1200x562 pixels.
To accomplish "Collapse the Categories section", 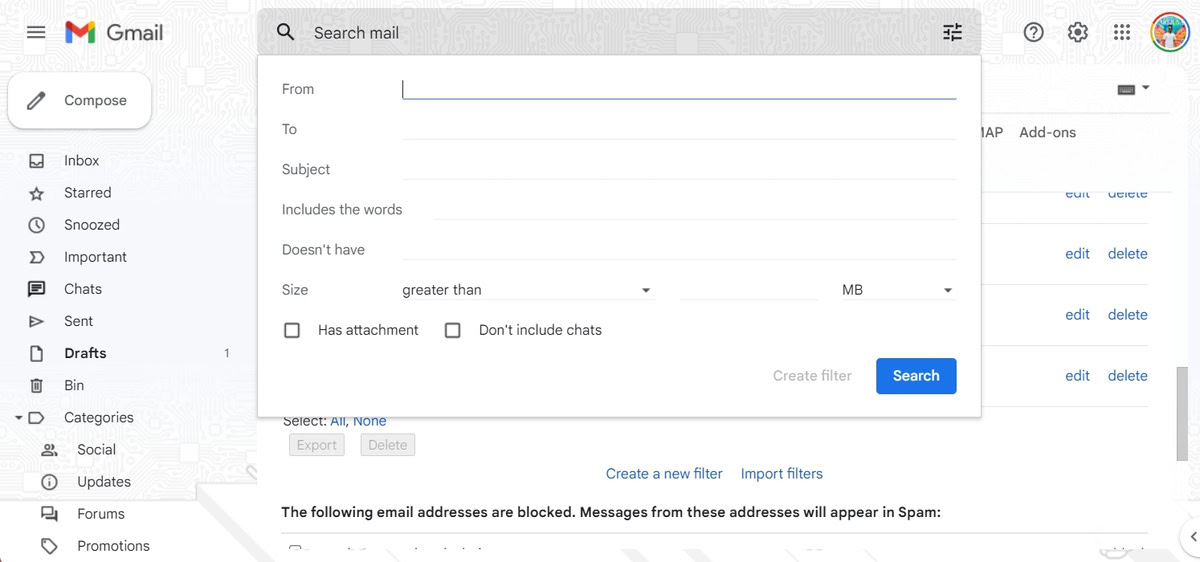I will (18, 418).
